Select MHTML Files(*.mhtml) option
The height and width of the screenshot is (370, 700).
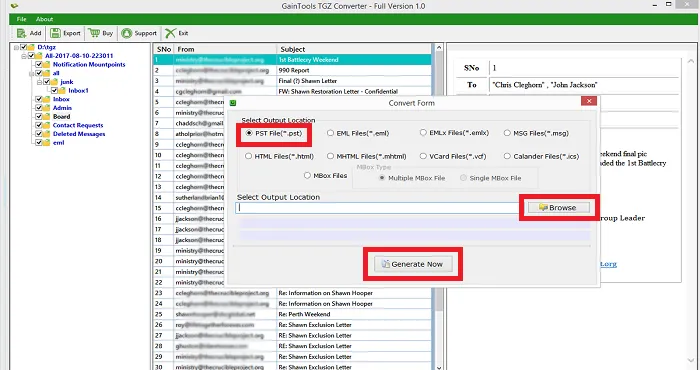click(x=330, y=156)
